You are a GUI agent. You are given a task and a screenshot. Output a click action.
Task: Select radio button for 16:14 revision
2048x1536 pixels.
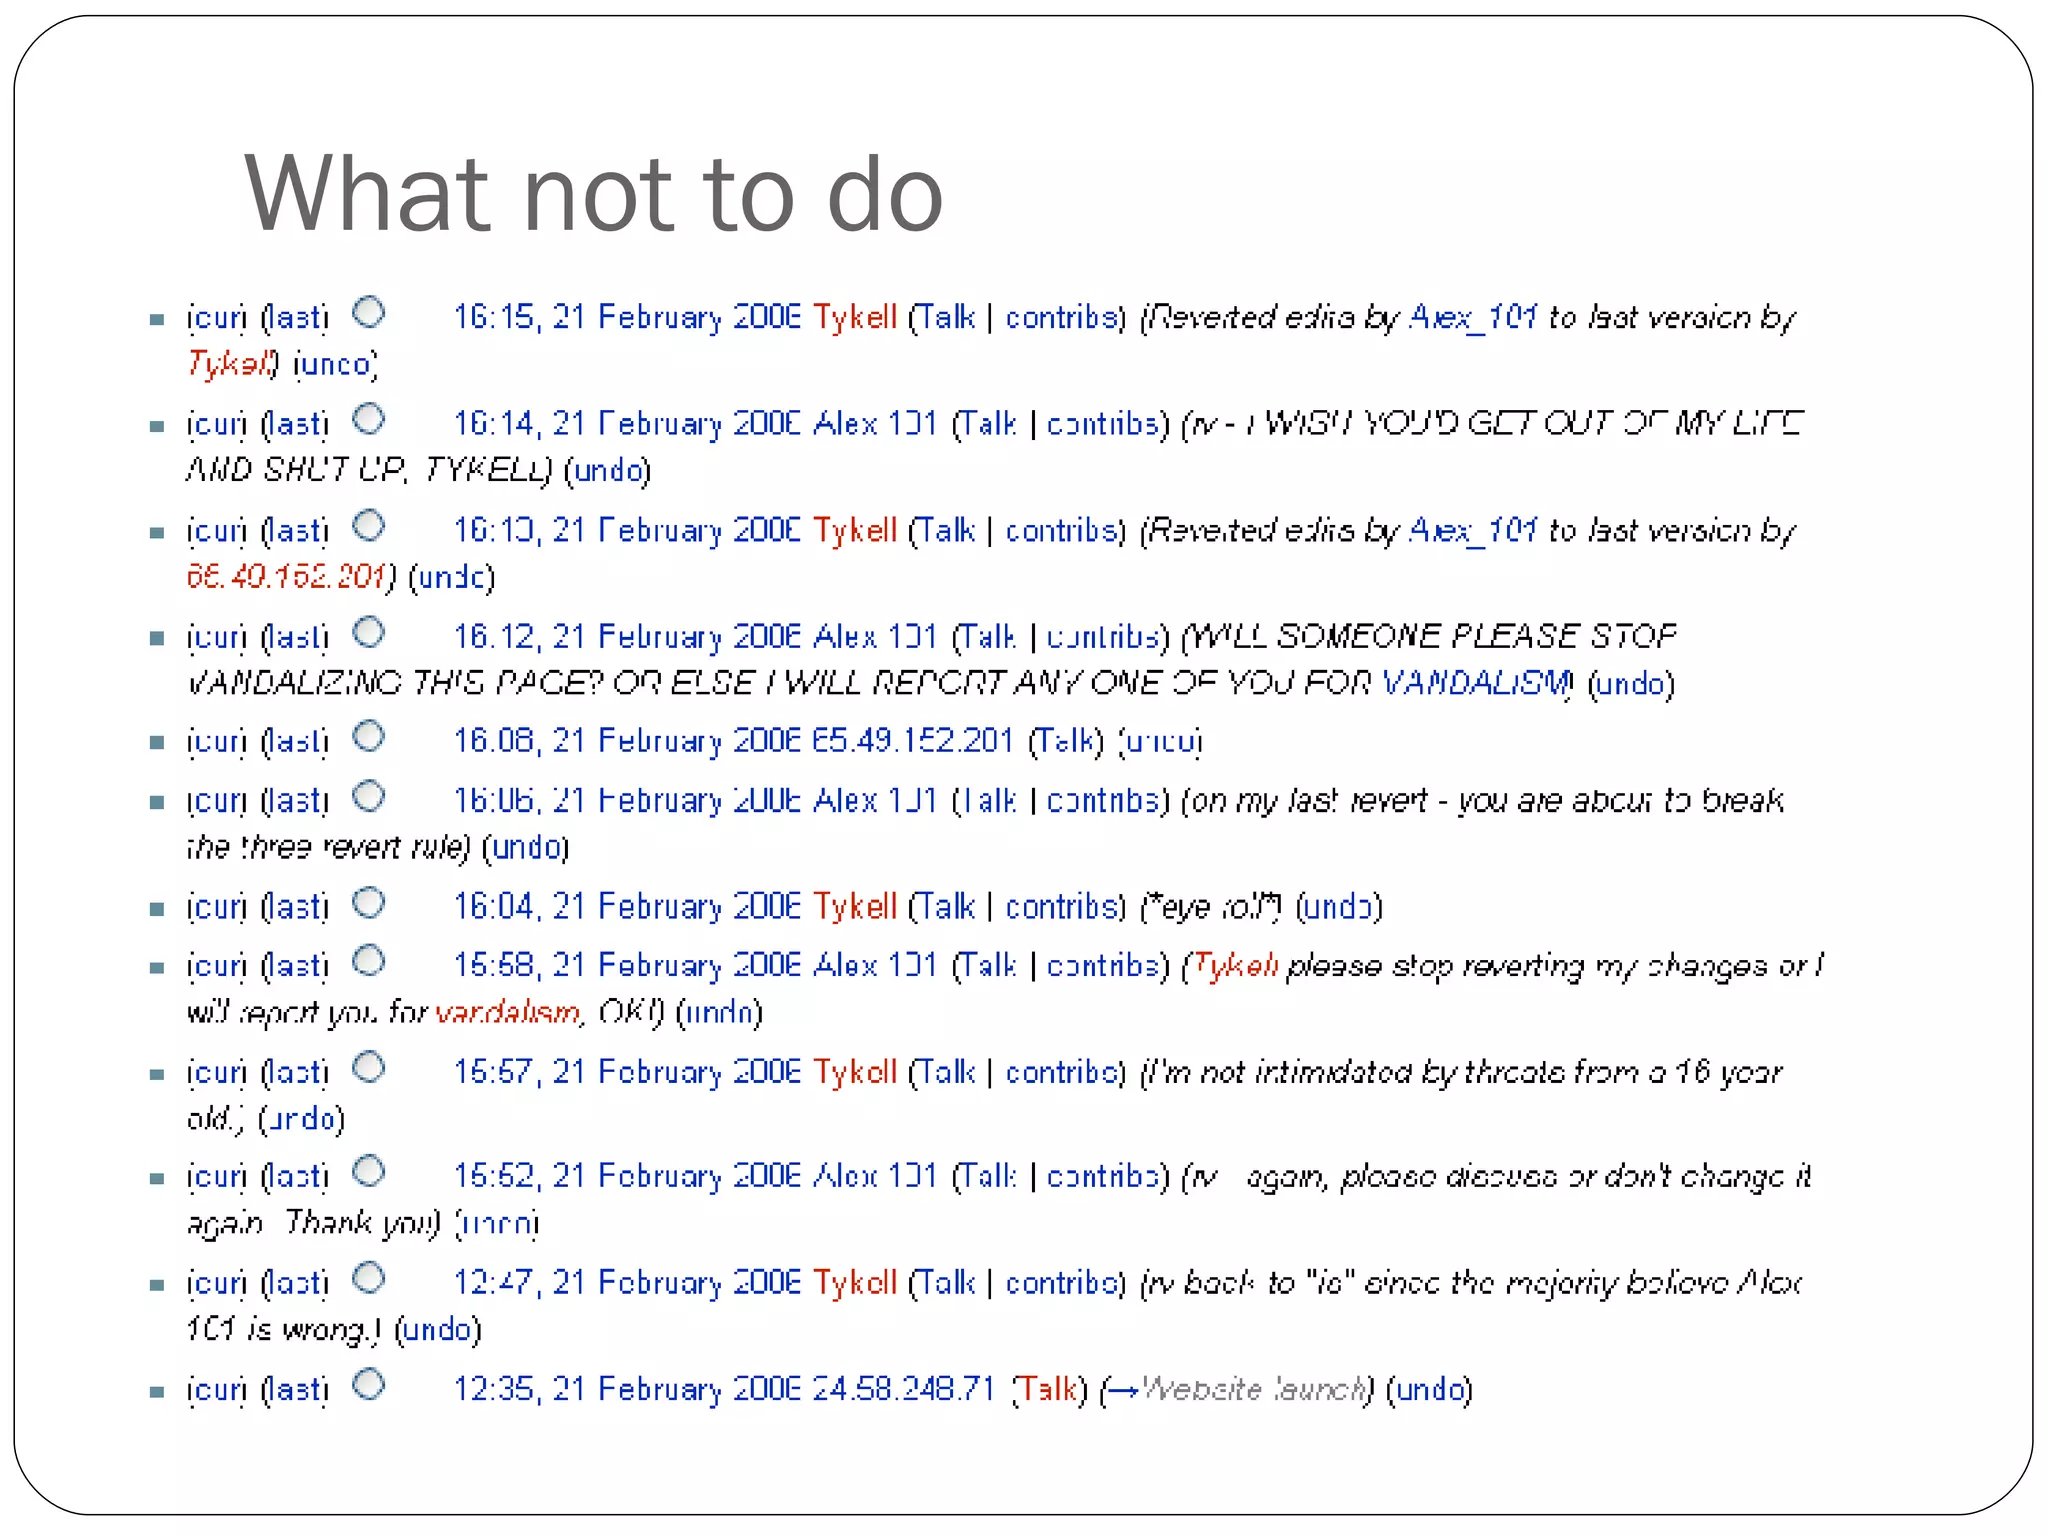369,419
